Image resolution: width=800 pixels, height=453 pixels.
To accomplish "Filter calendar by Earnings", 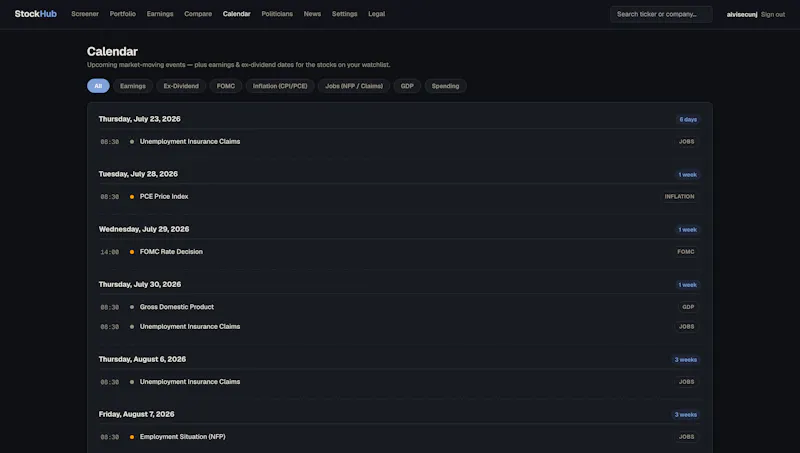I will click(133, 86).
